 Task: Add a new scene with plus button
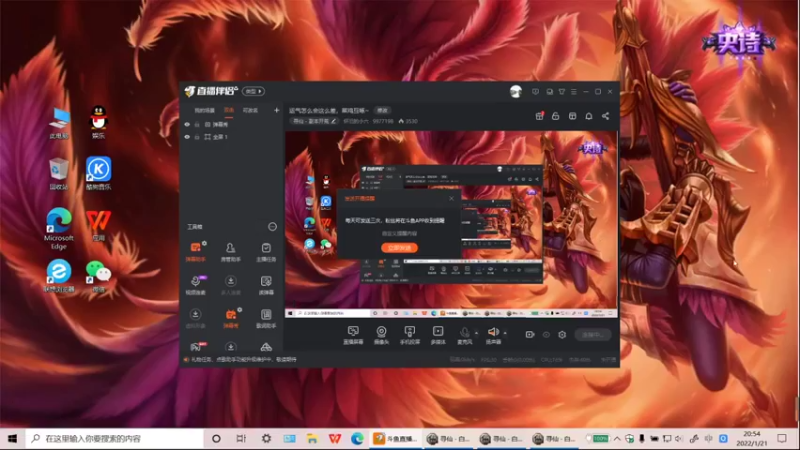point(277,110)
